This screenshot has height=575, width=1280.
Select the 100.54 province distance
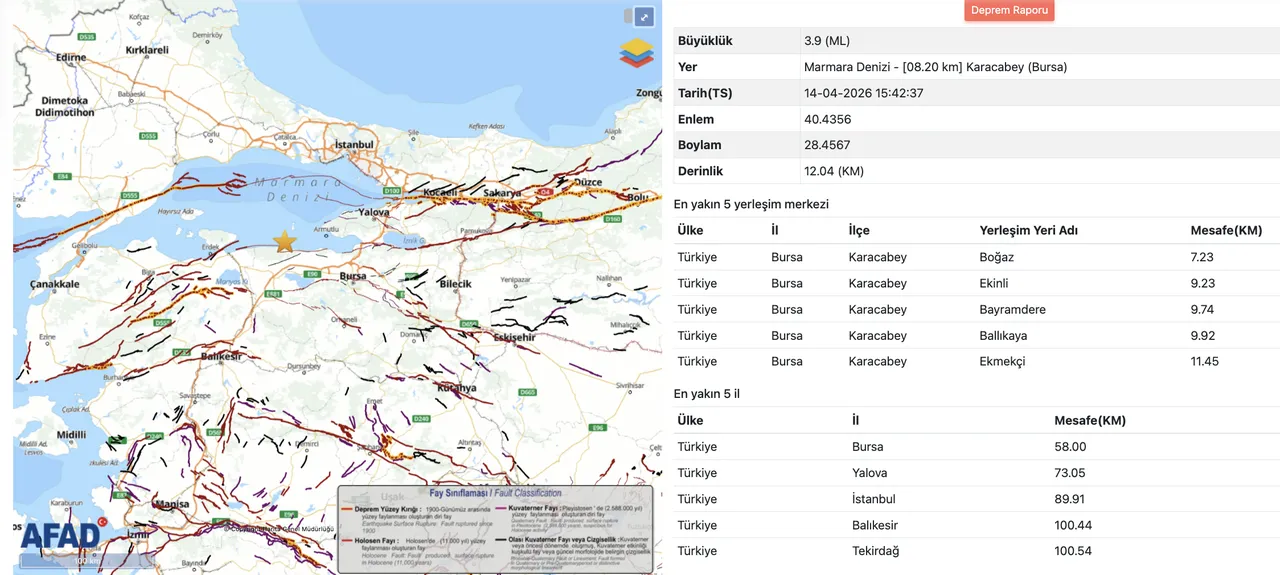point(1074,551)
